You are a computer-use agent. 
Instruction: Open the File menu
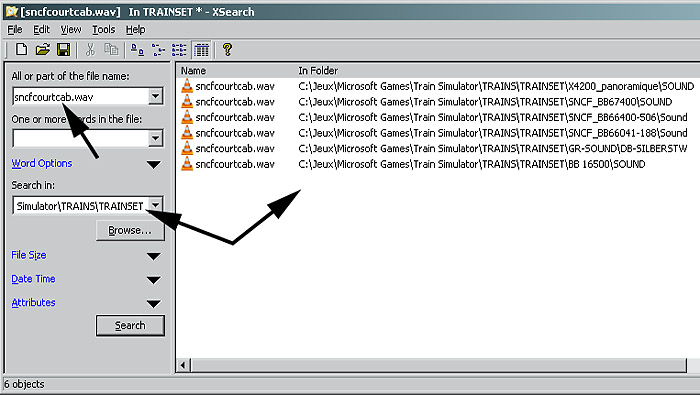click(x=15, y=29)
